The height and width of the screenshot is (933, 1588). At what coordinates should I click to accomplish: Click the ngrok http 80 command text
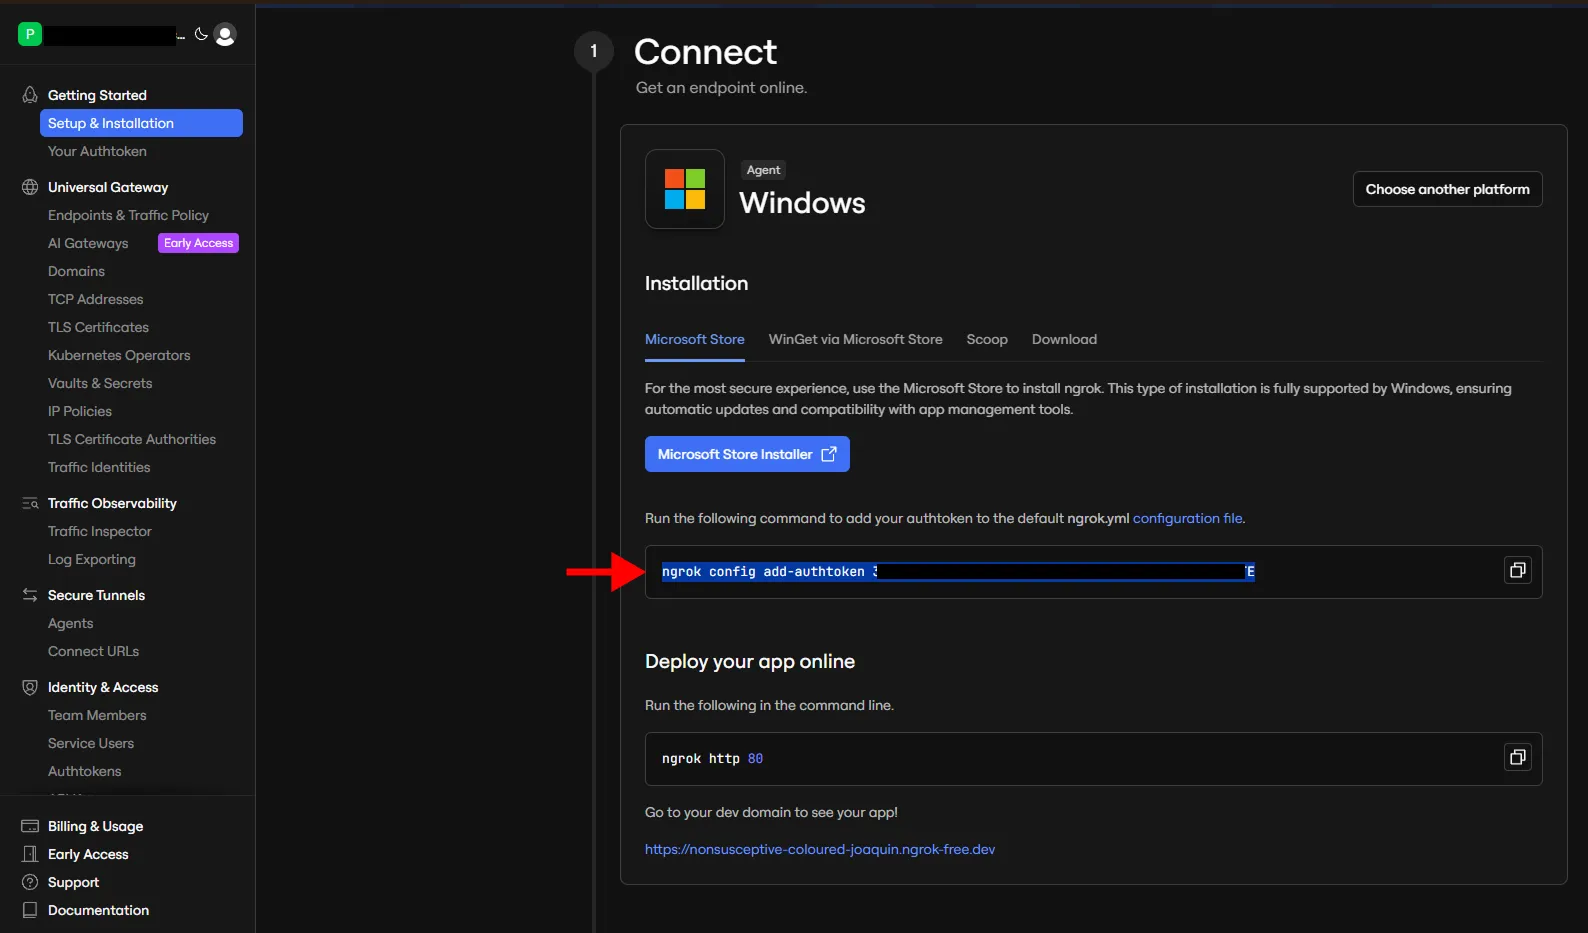(x=712, y=759)
